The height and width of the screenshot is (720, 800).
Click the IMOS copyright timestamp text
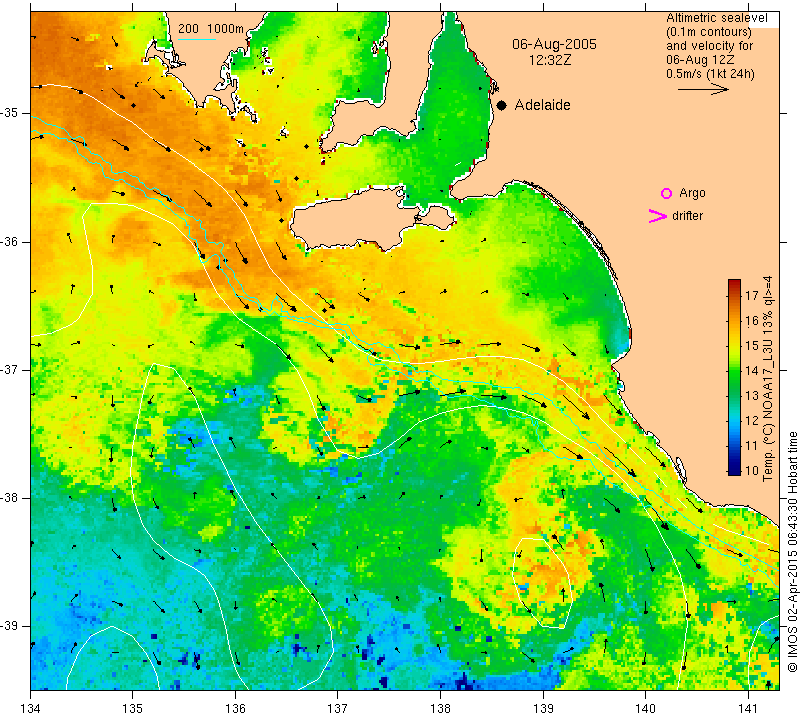792,551
